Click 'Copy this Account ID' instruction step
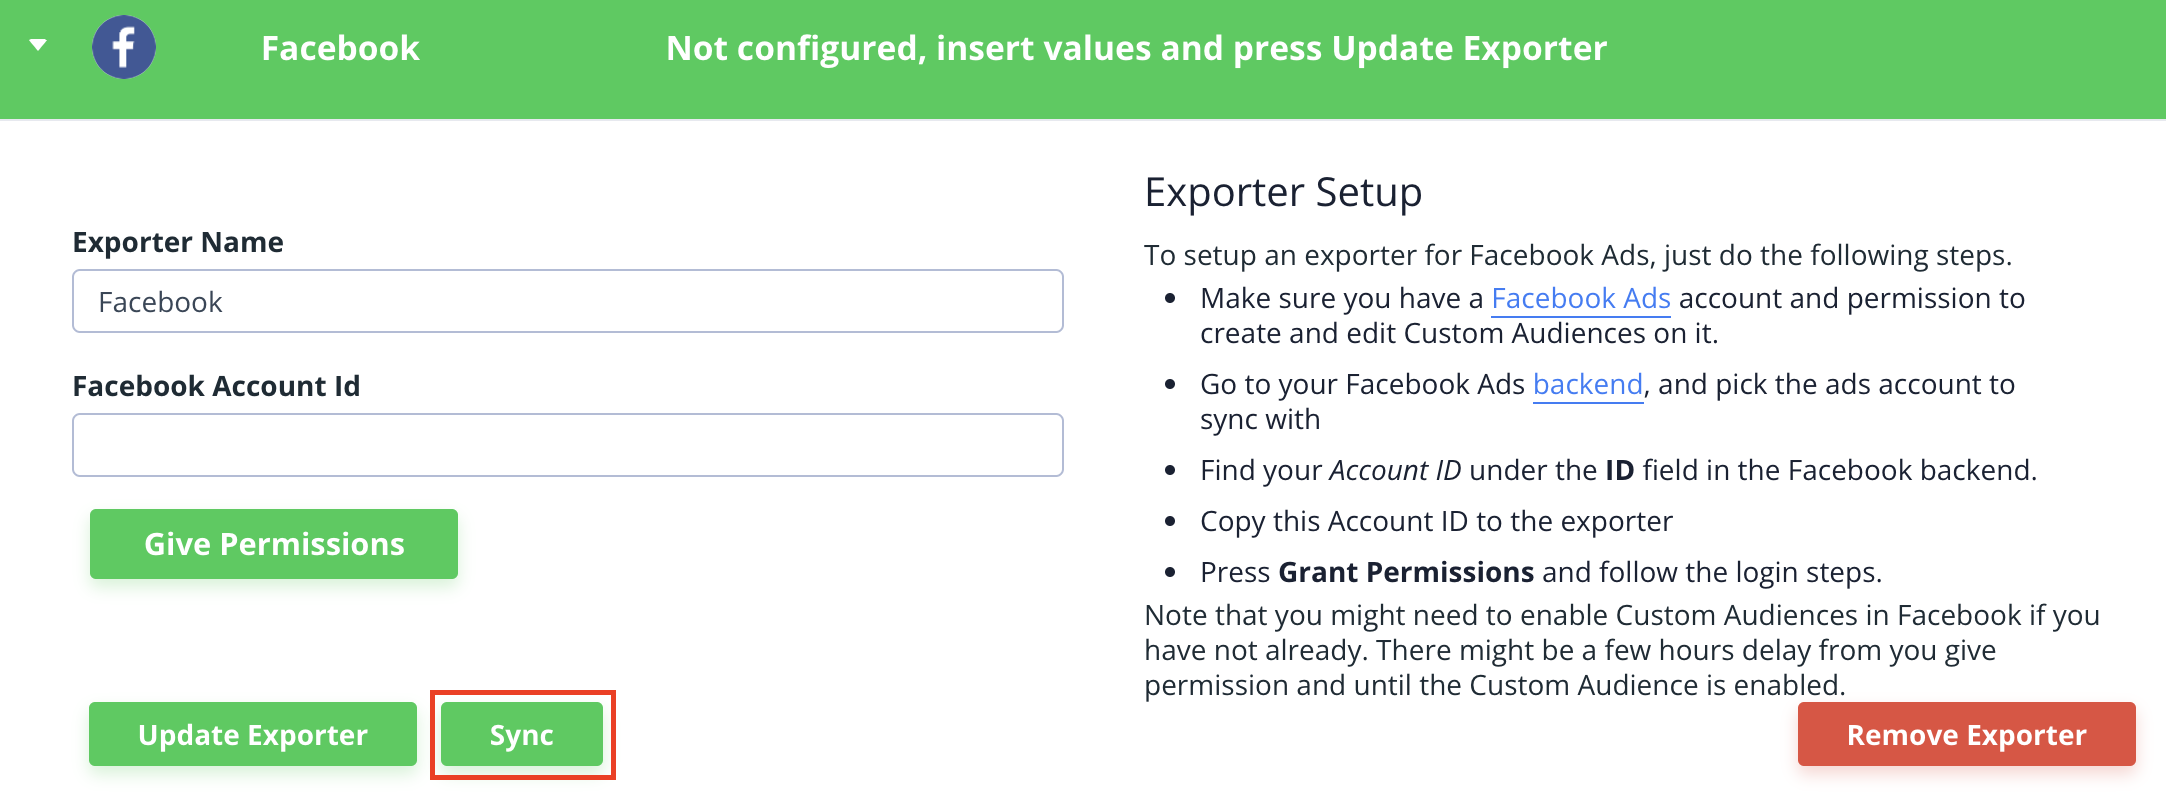 coord(1436,521)
